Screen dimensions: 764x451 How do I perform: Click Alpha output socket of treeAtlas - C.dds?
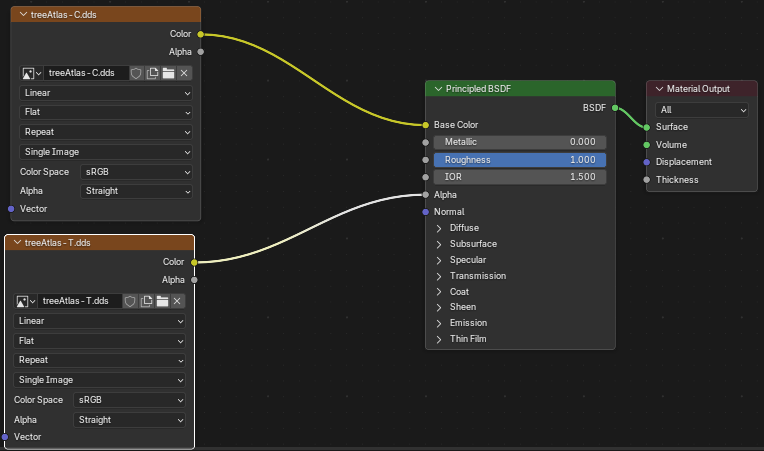click(x=201, y=52)
